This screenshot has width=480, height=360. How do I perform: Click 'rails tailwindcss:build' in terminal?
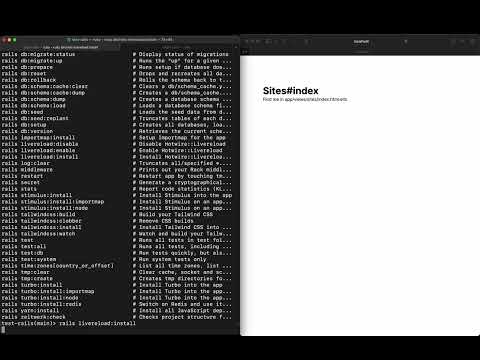tap(38, 215)
